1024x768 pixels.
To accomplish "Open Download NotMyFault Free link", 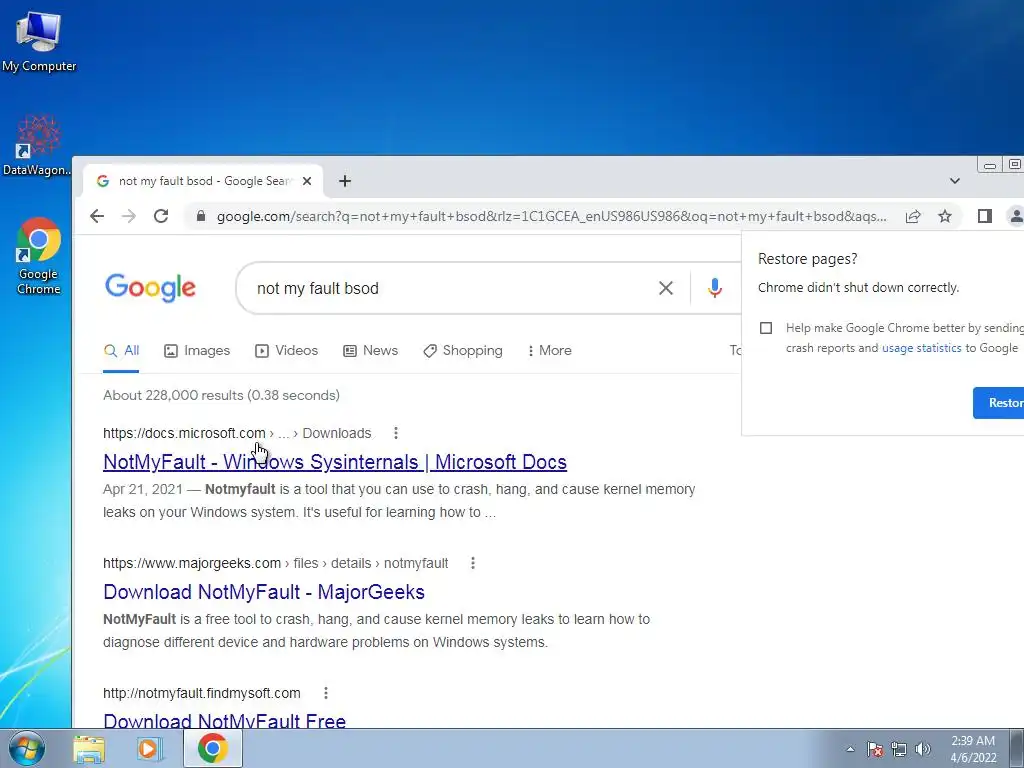I will (x=225, y=720).
